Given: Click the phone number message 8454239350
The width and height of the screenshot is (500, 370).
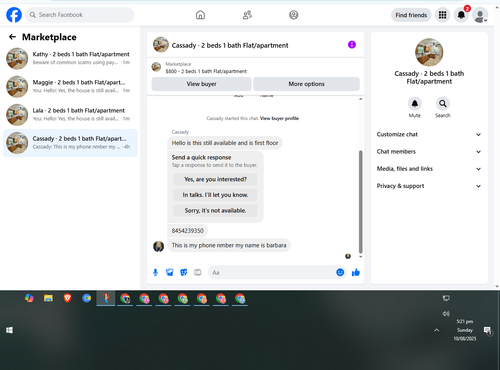Looking at the screenshot, I should pos(187,231).
